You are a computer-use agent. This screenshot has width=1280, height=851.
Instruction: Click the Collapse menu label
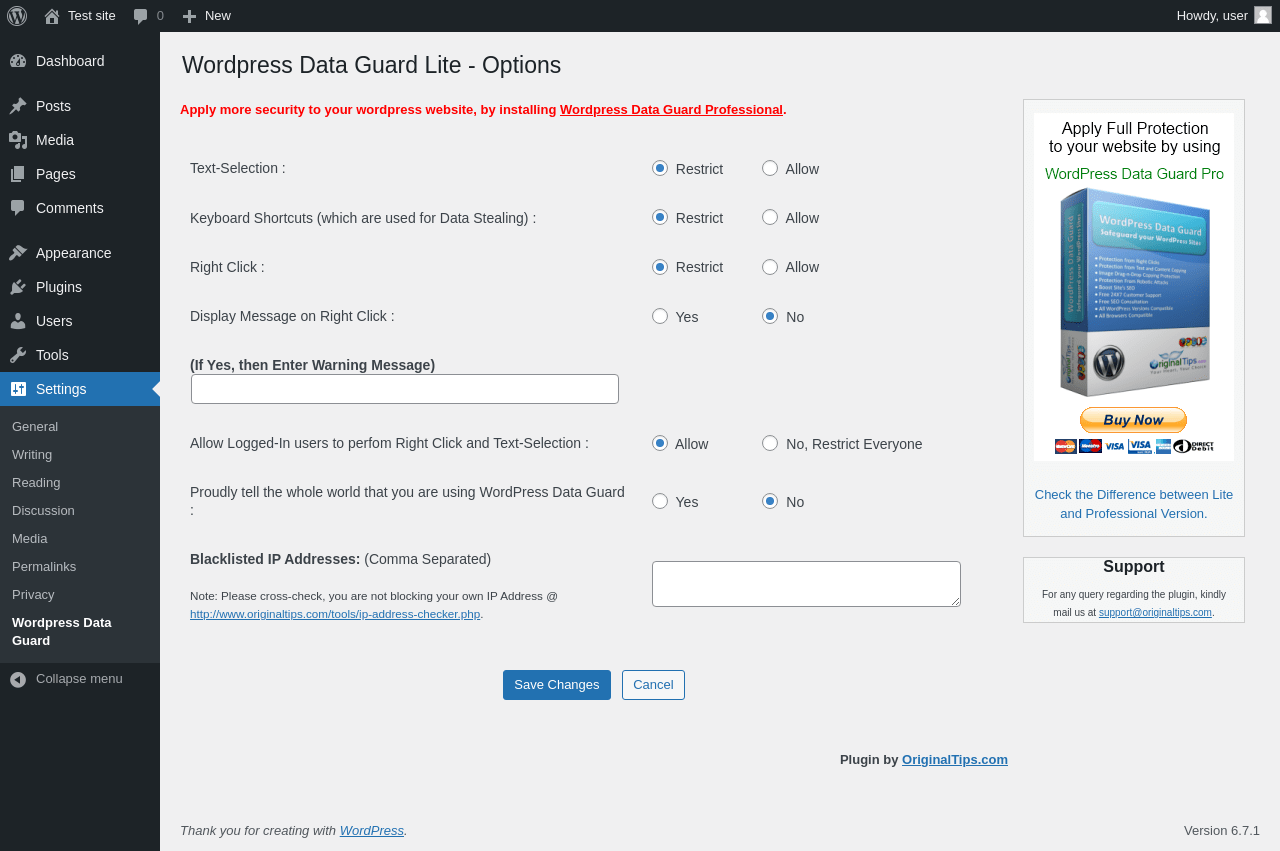(x=79, y=679)
